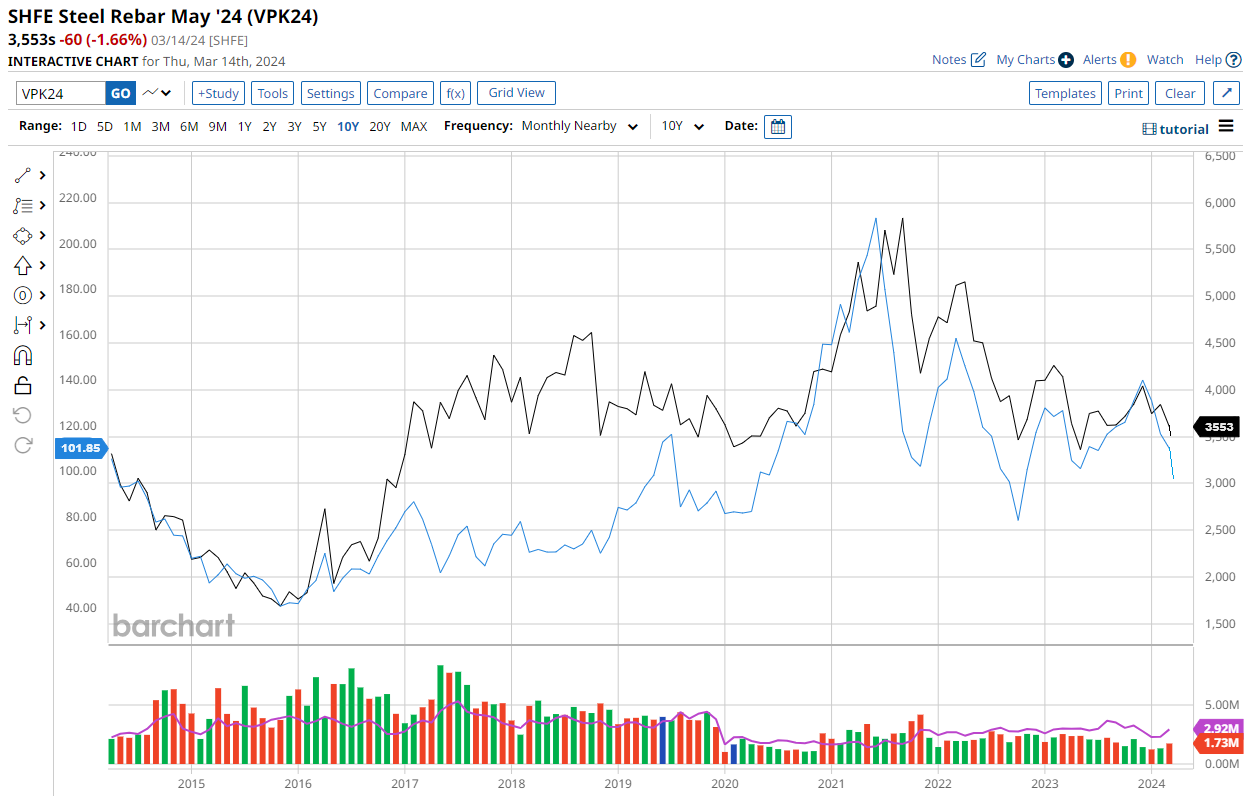This screenshot has height=803, width=1255.
Task: Open the chart type line-style dropdown
Action: pyautogui.click(x=157, y=93)
